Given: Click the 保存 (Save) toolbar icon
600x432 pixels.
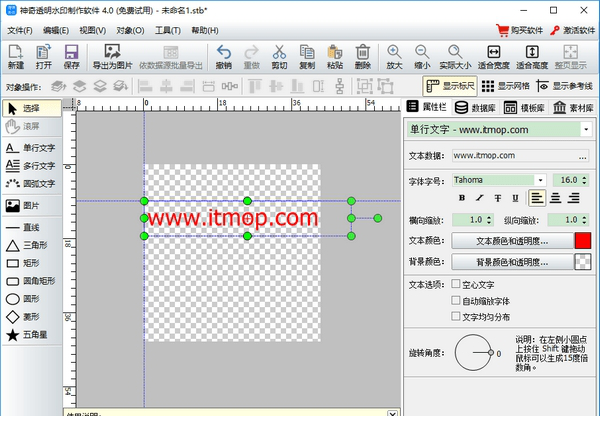Looking at the screenshot, I should click(71, 52).
